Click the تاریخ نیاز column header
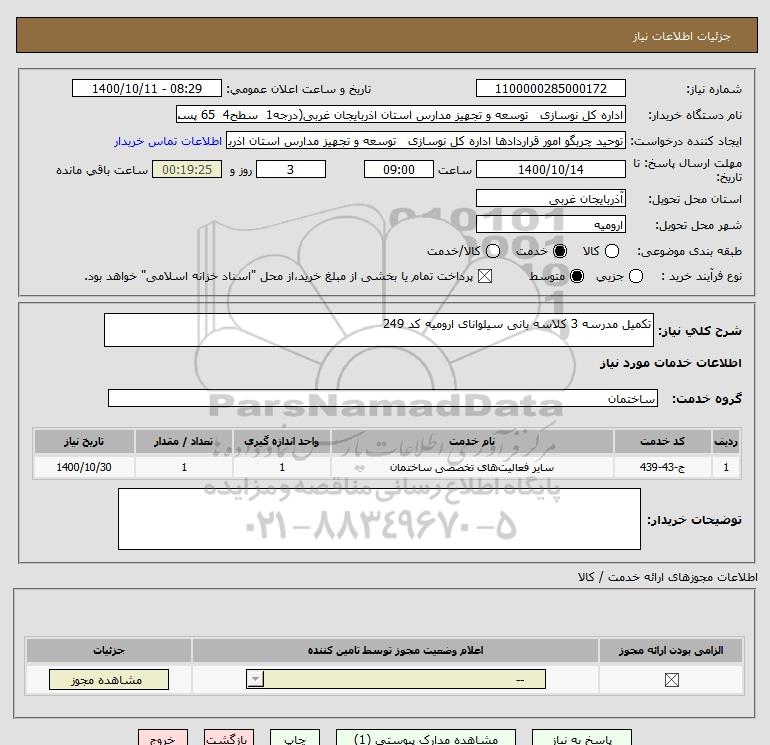 pos(84,441)
